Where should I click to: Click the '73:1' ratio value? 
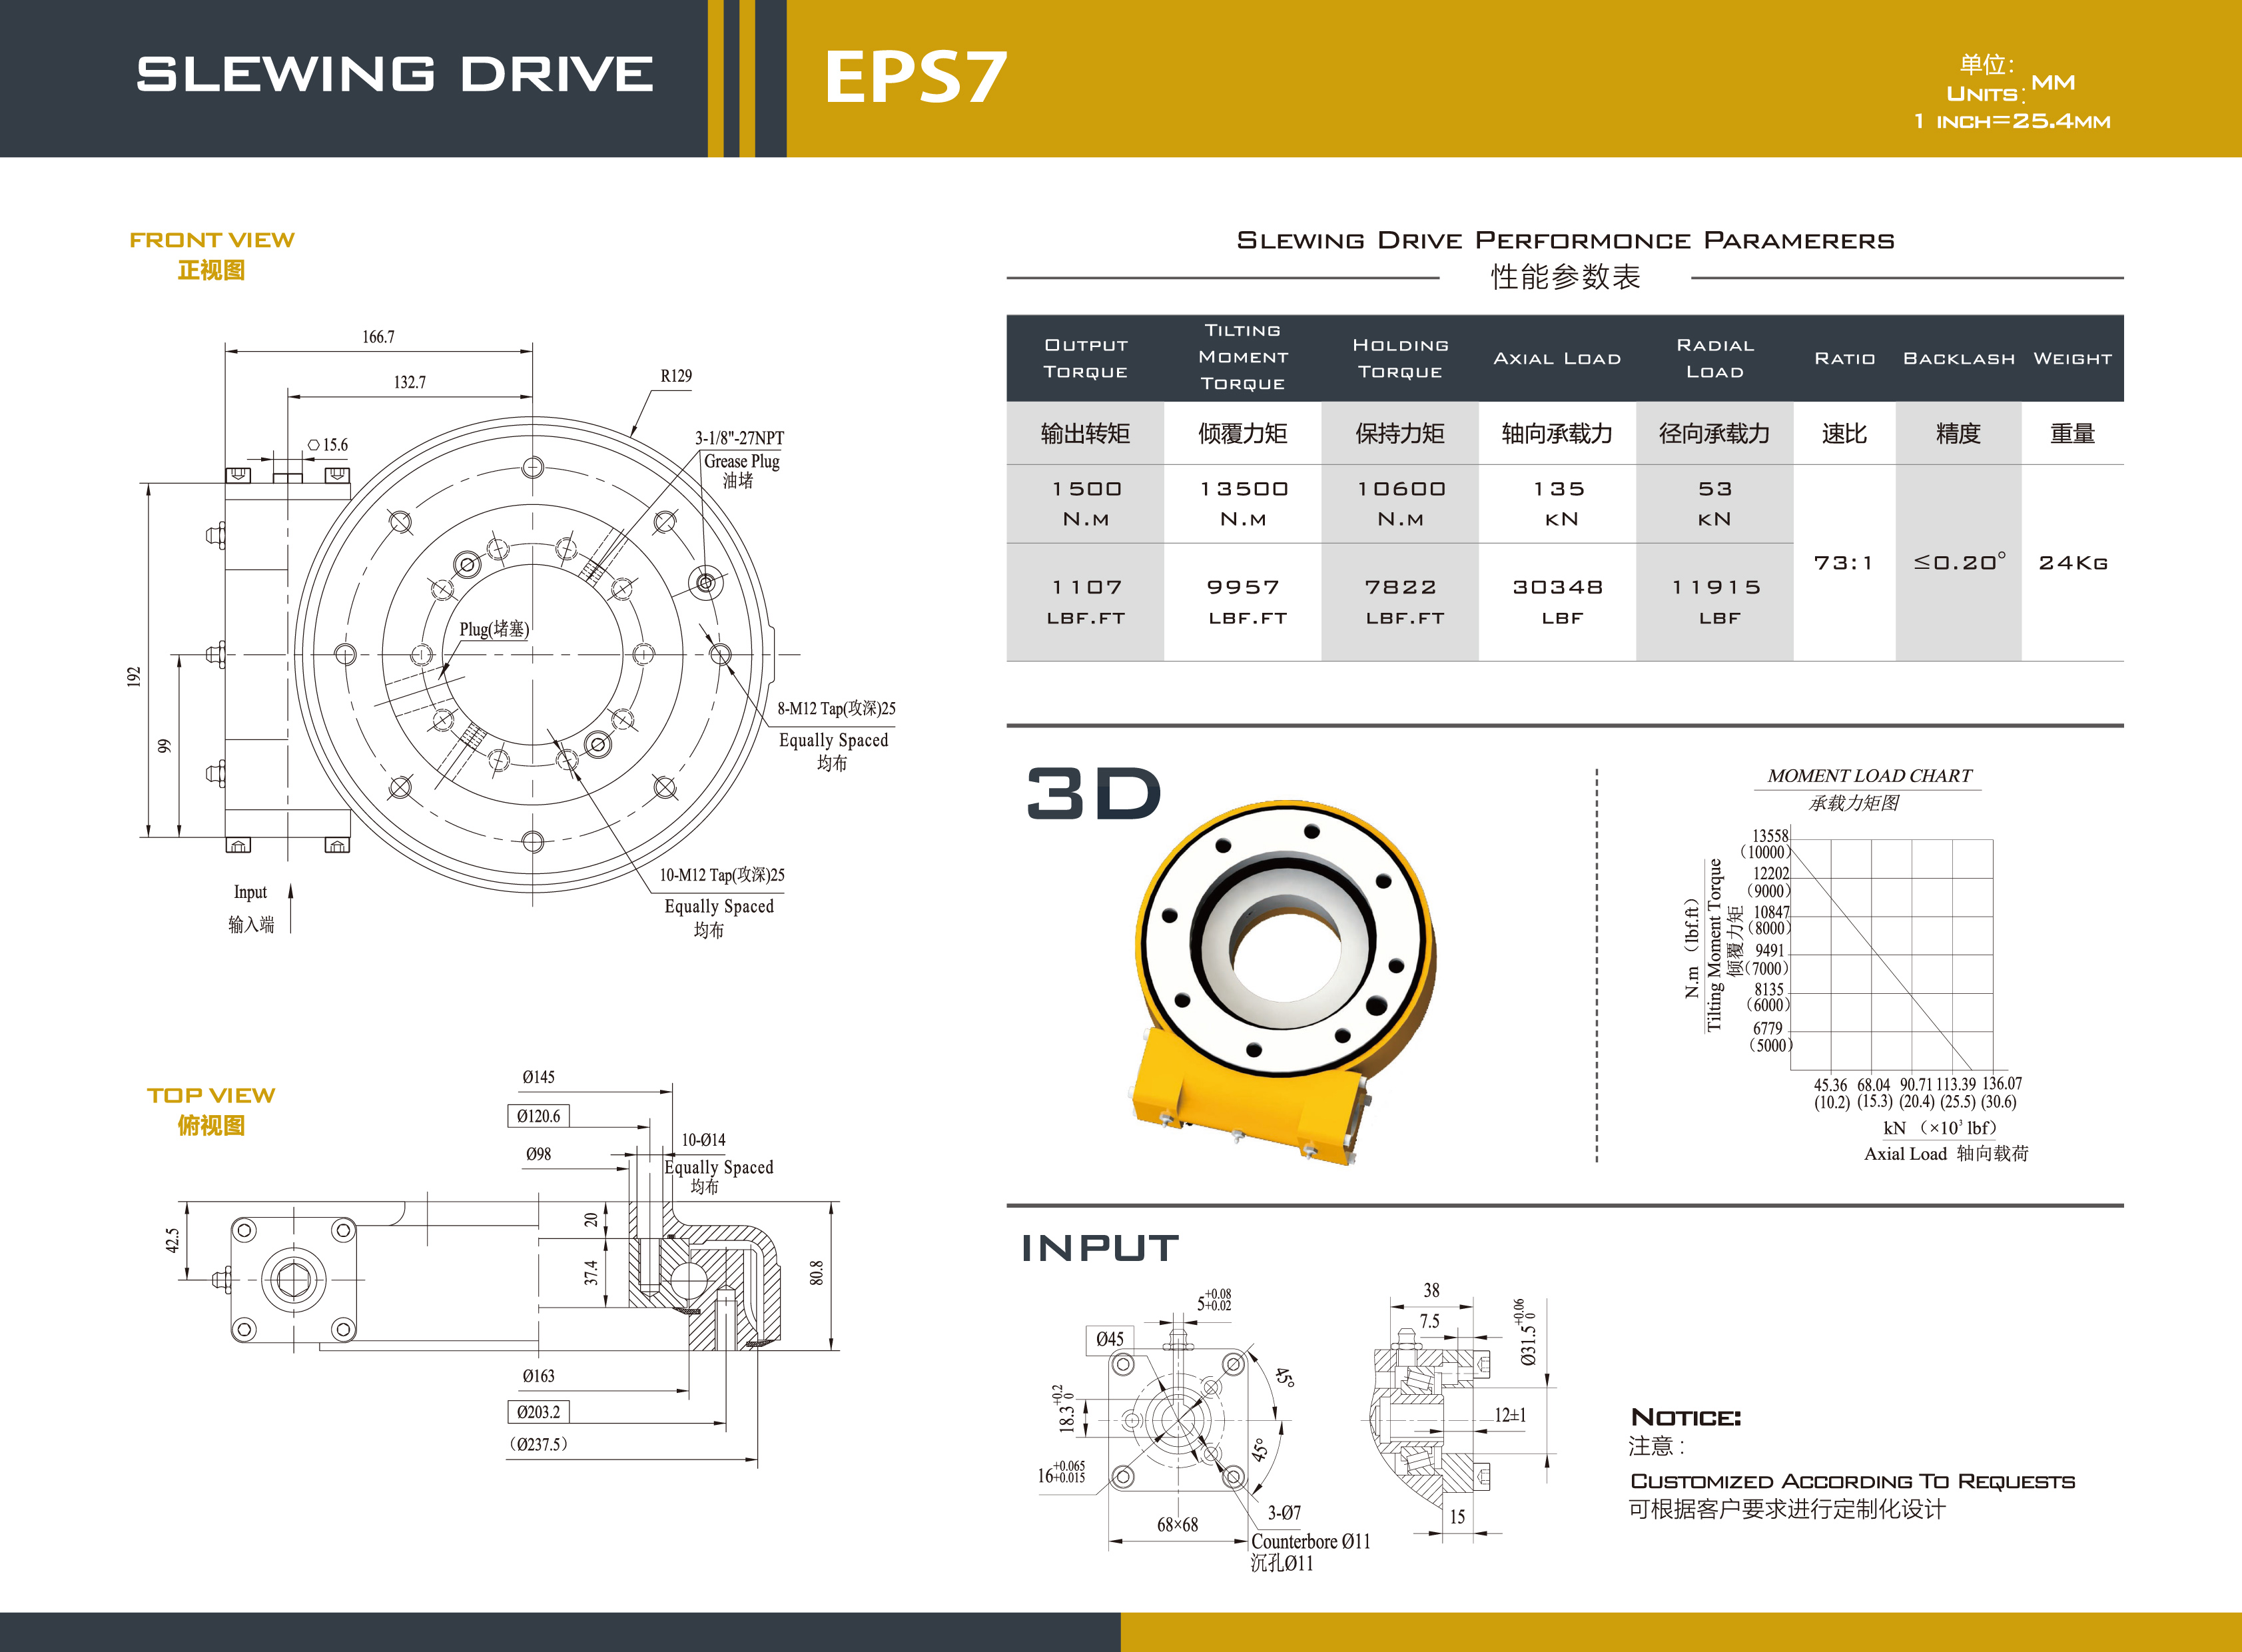pos(1843,563)
